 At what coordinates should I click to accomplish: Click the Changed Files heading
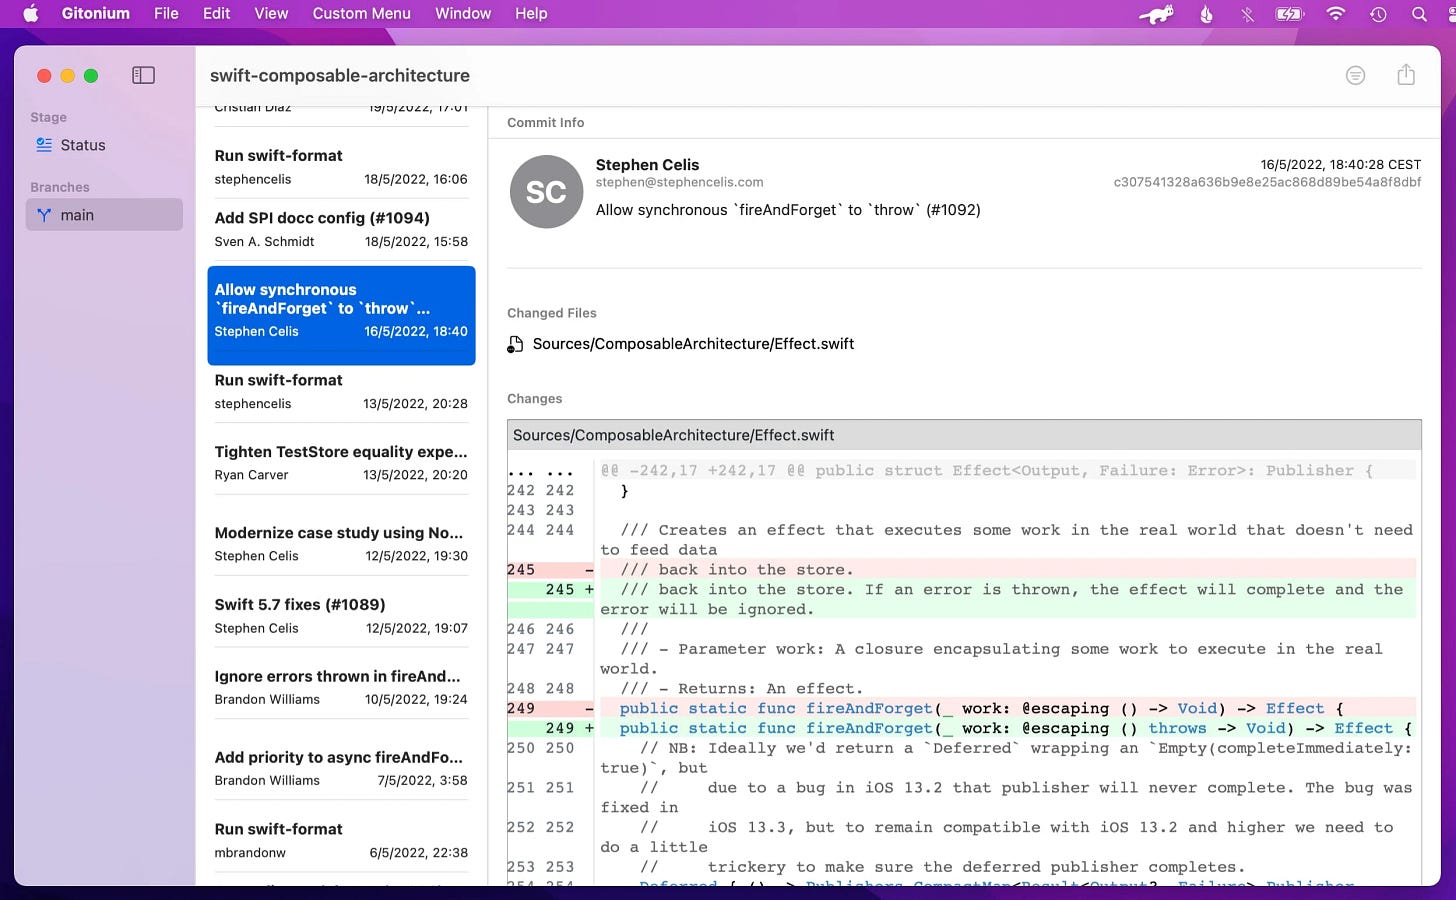click(x=551, y=313)
